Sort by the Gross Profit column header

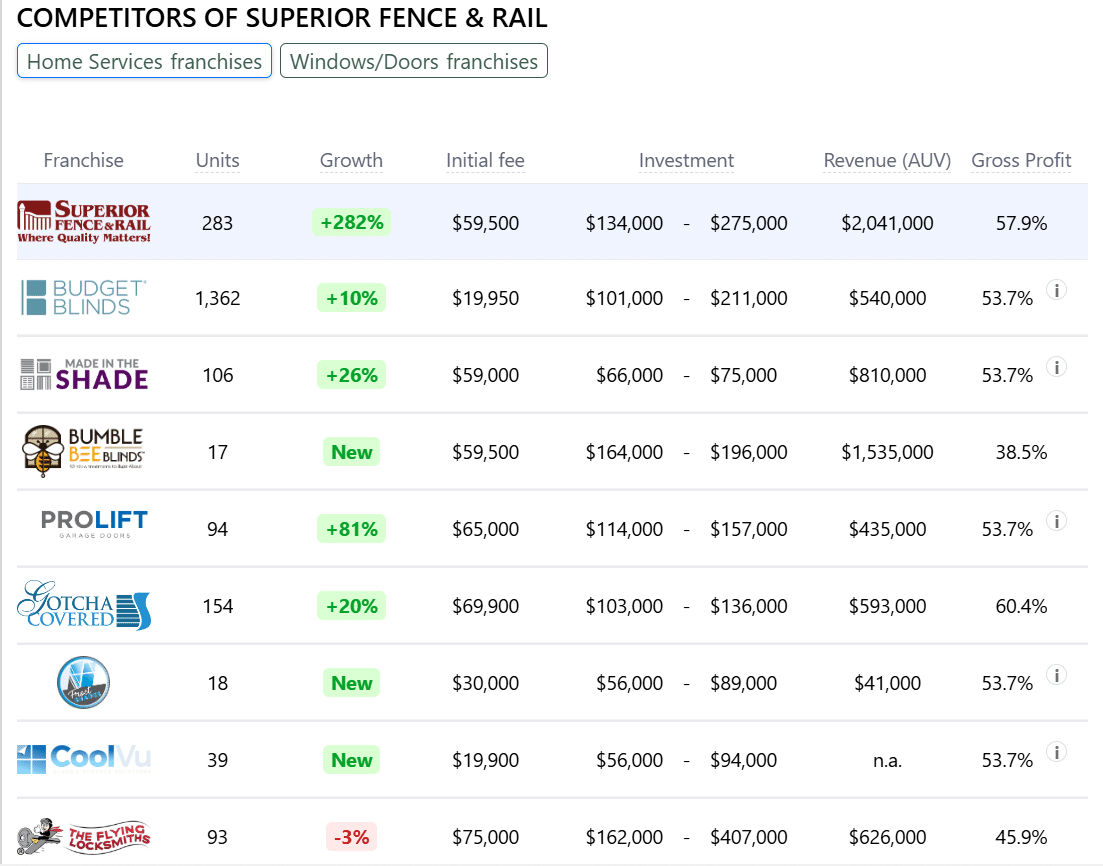pos(1021,160)
